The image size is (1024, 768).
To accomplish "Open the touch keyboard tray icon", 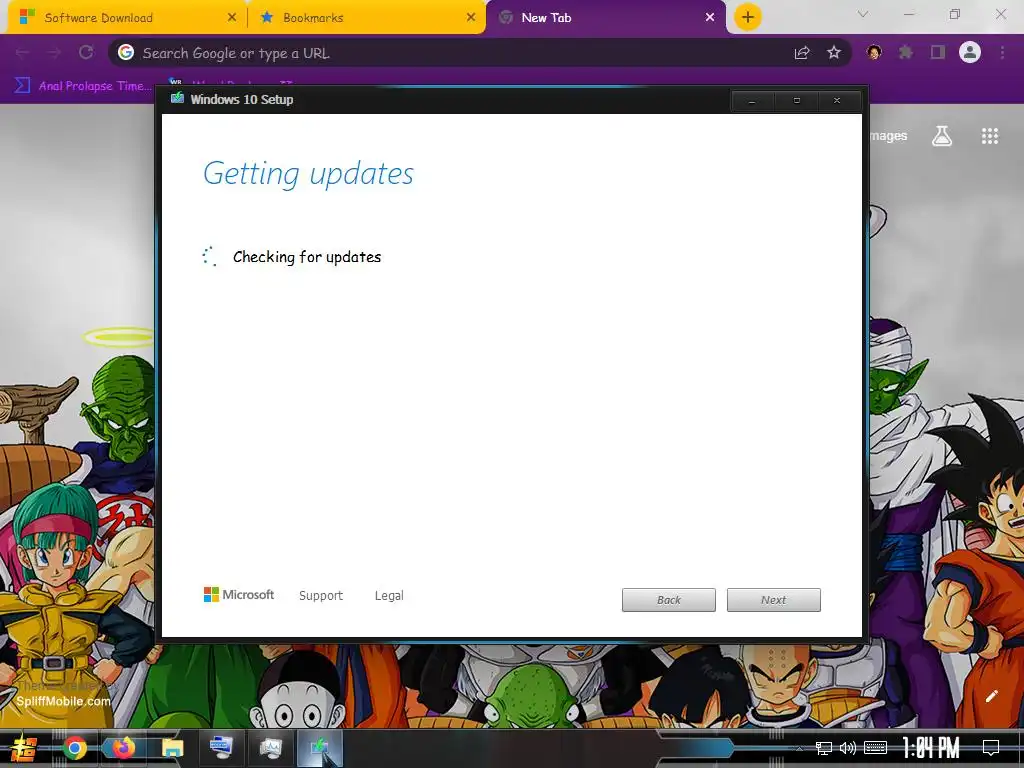I will coord(875,748).
